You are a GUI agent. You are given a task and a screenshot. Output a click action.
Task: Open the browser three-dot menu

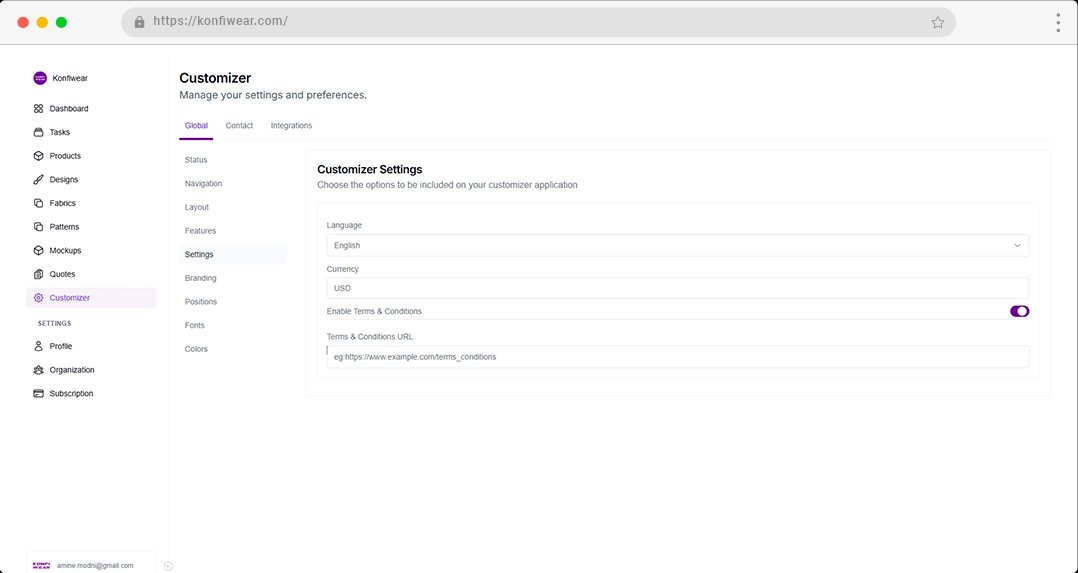point(1057,22)
